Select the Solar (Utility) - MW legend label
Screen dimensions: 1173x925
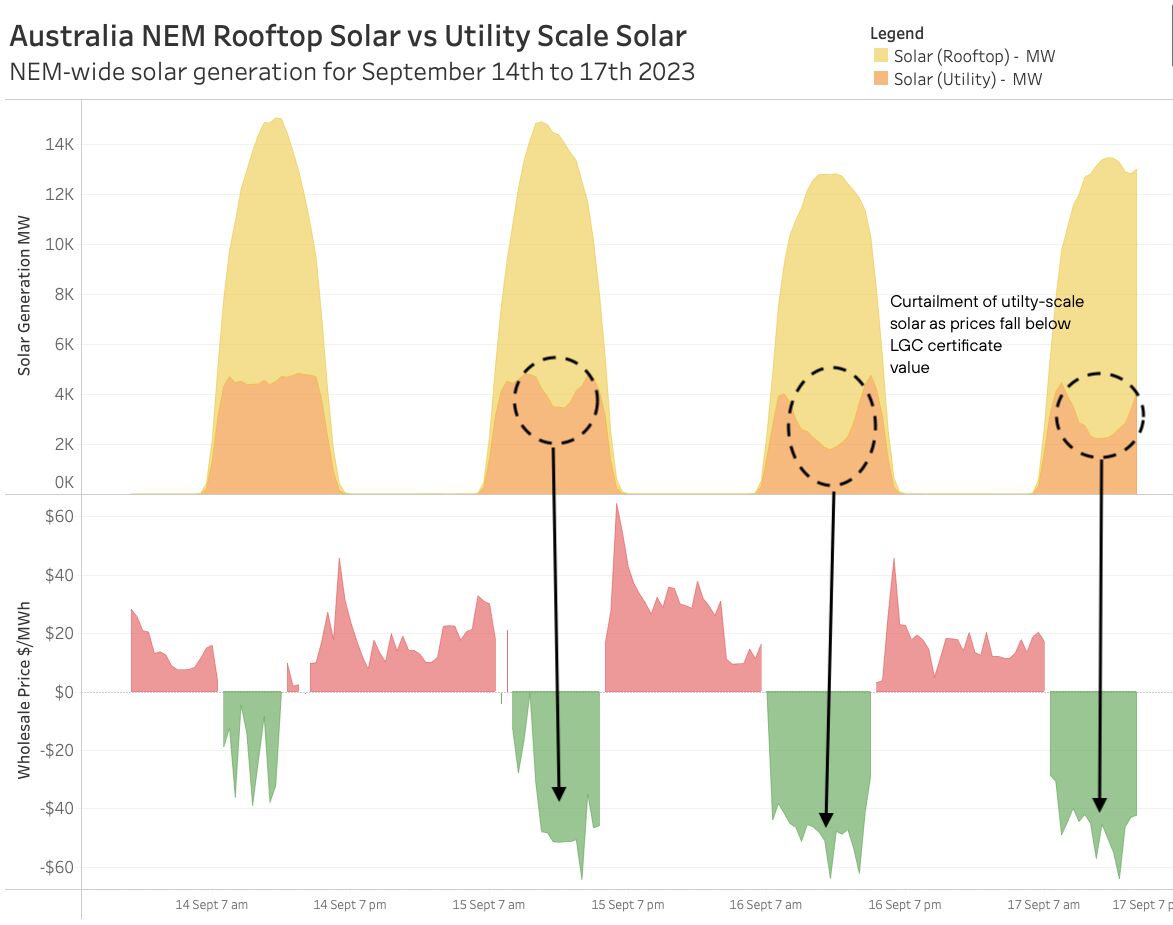click(x=967, y=79)
